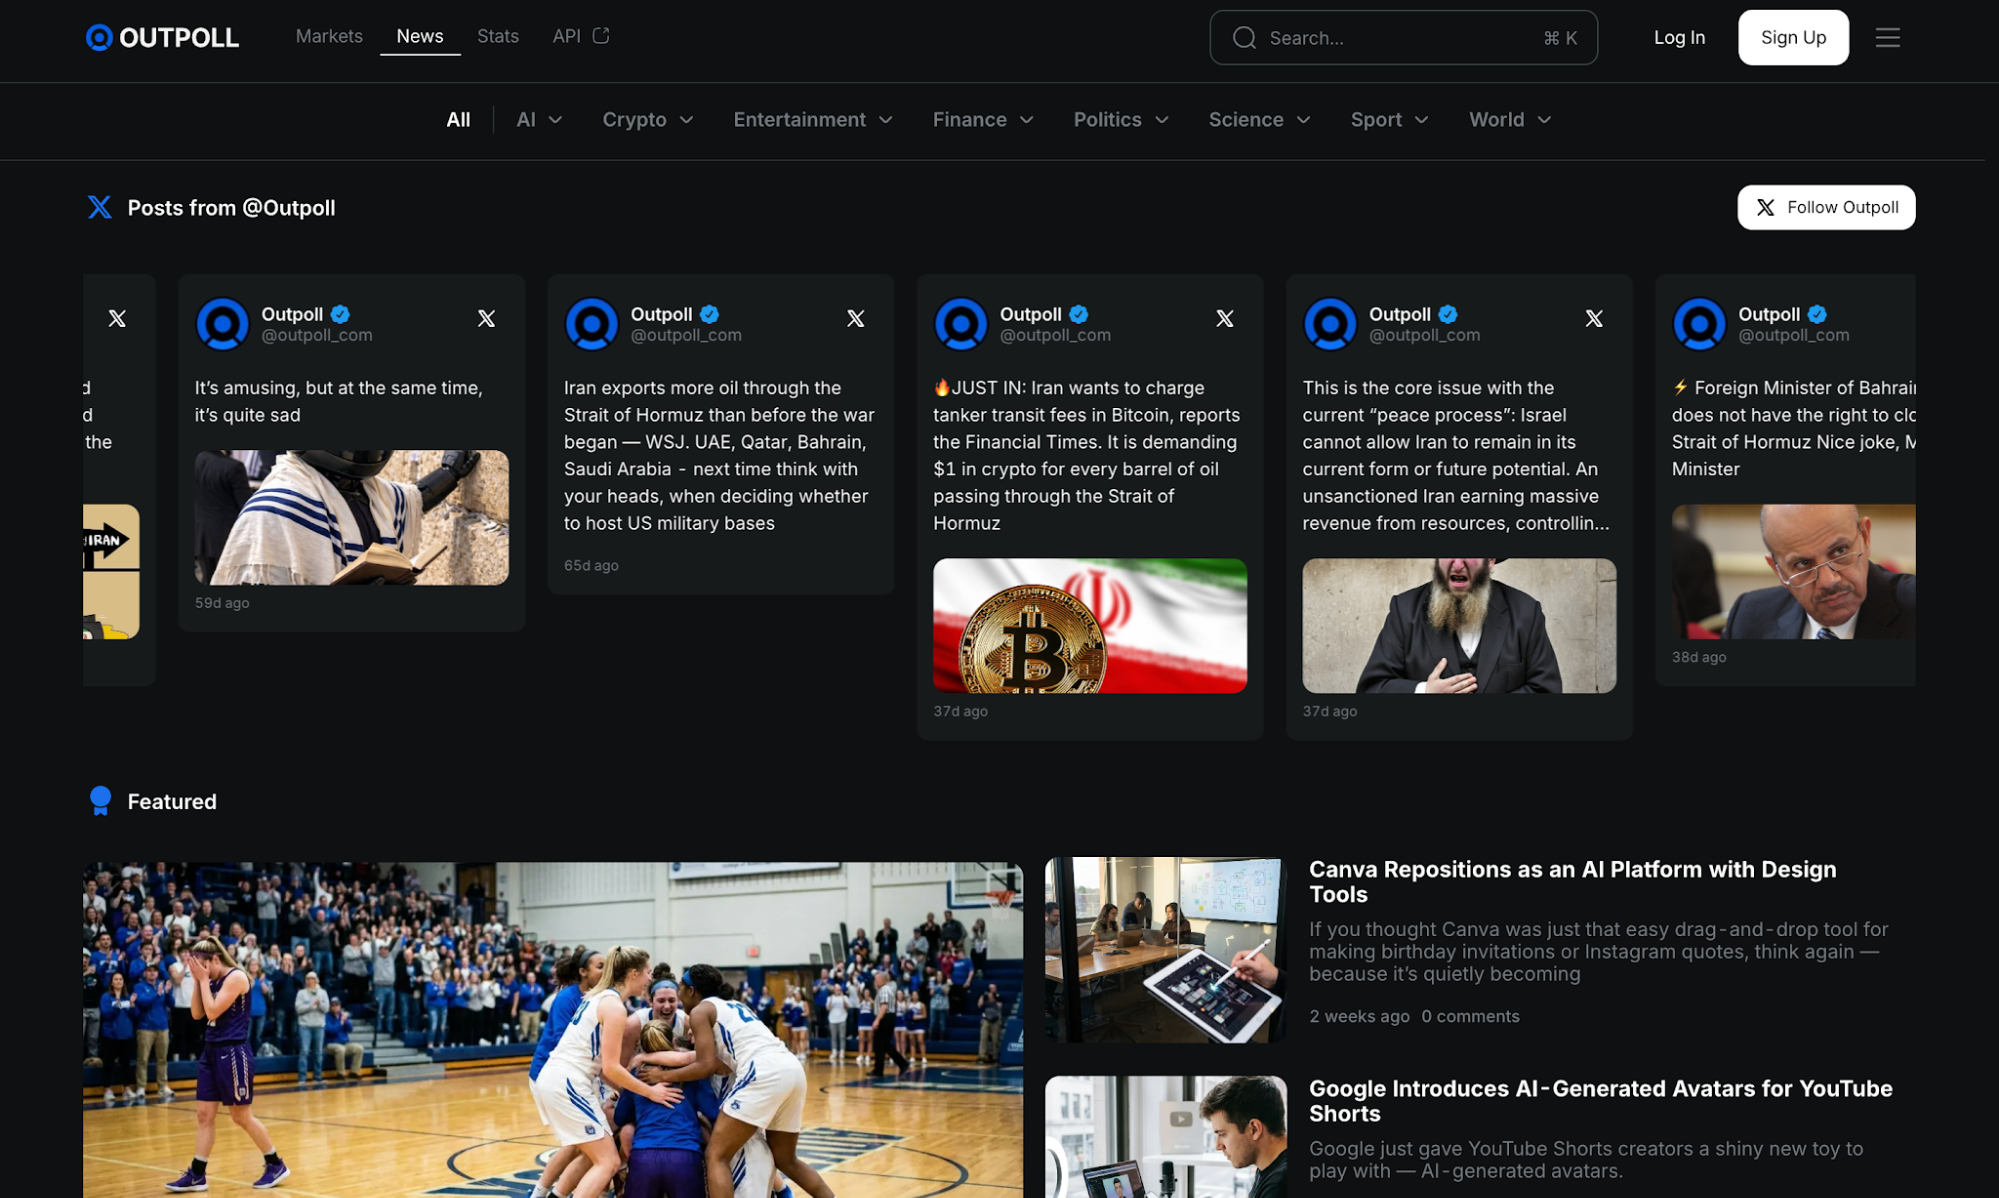Viewport: 1999px width, 1198px height.
Task: Click Outpoll avatar on the Bahrain Foreign Minister post
Action: [1698, 323]
